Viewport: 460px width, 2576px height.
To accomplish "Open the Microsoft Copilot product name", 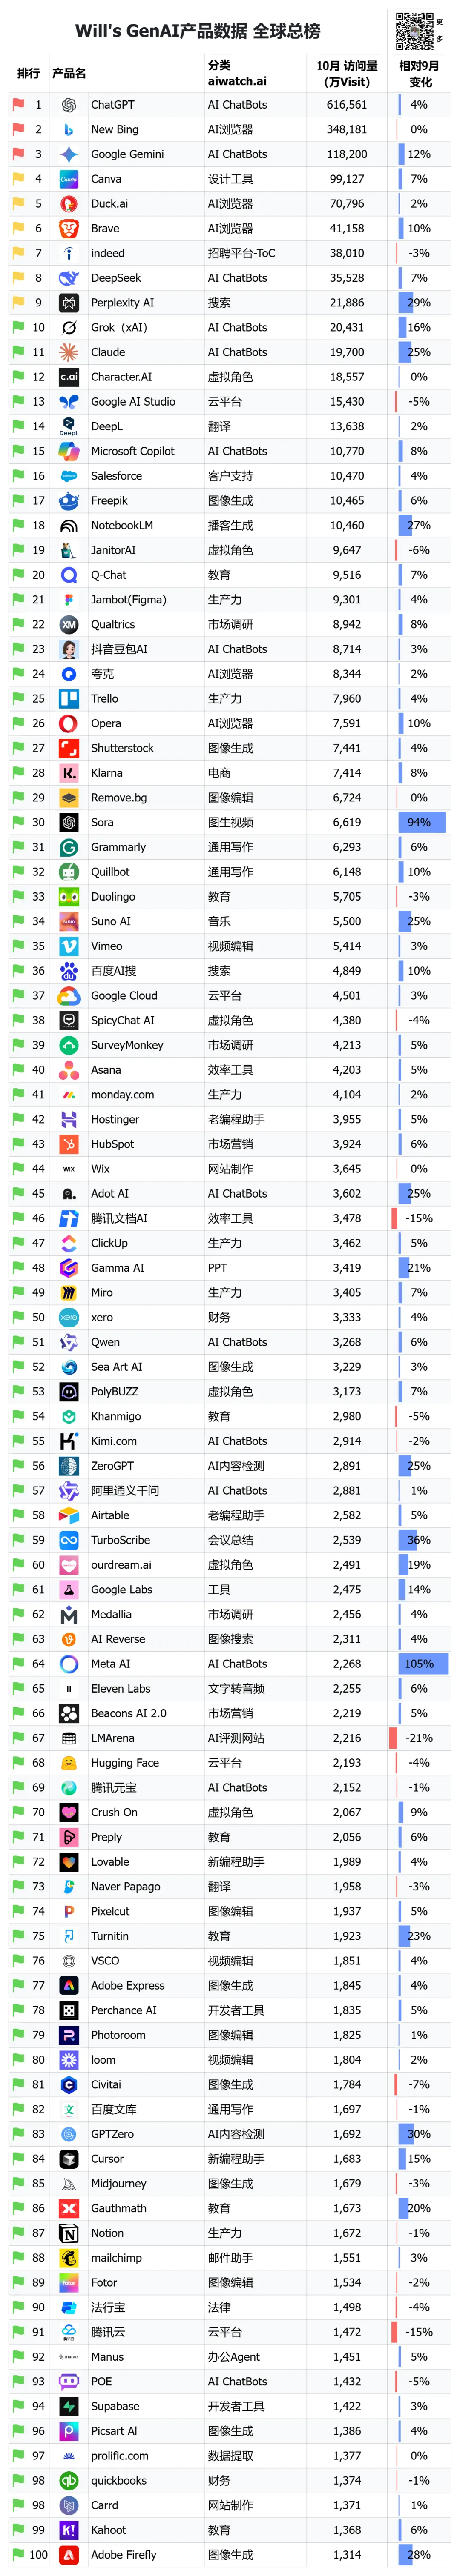I will pos(133,451).
